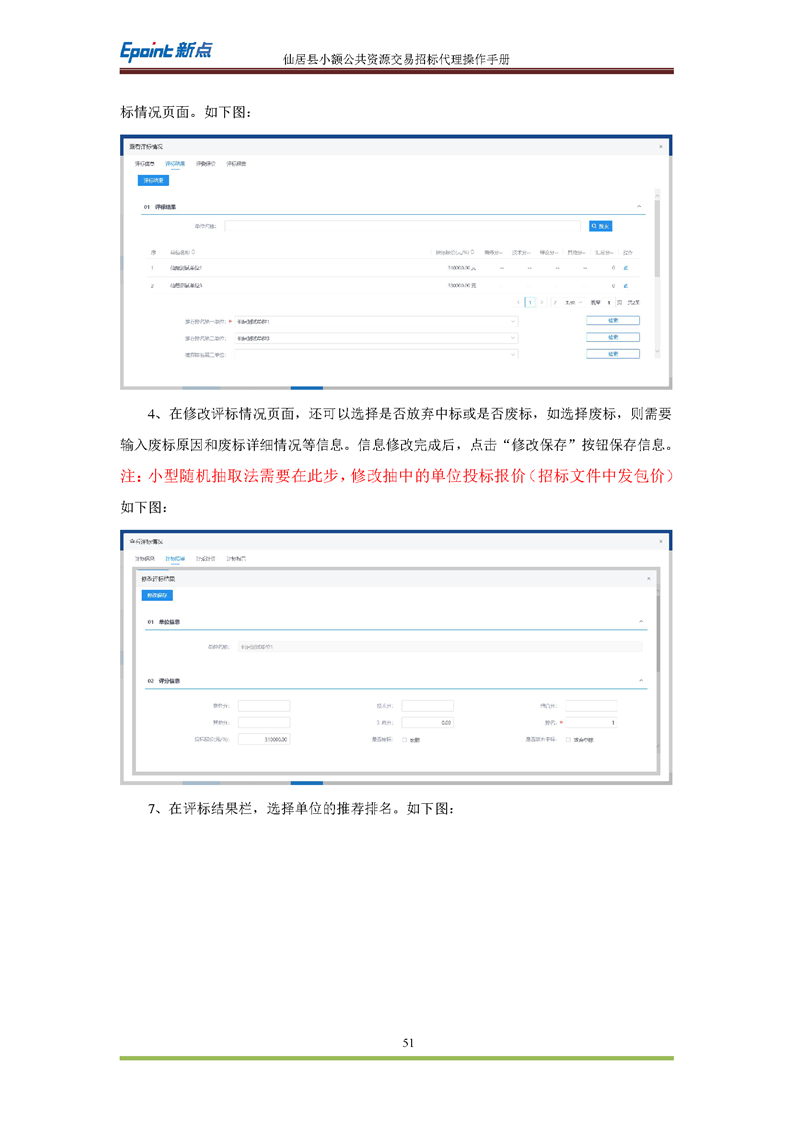793x1122 pixels.
Task: Click the sort icon beside the bid price column header
Action: coord(472,252)
